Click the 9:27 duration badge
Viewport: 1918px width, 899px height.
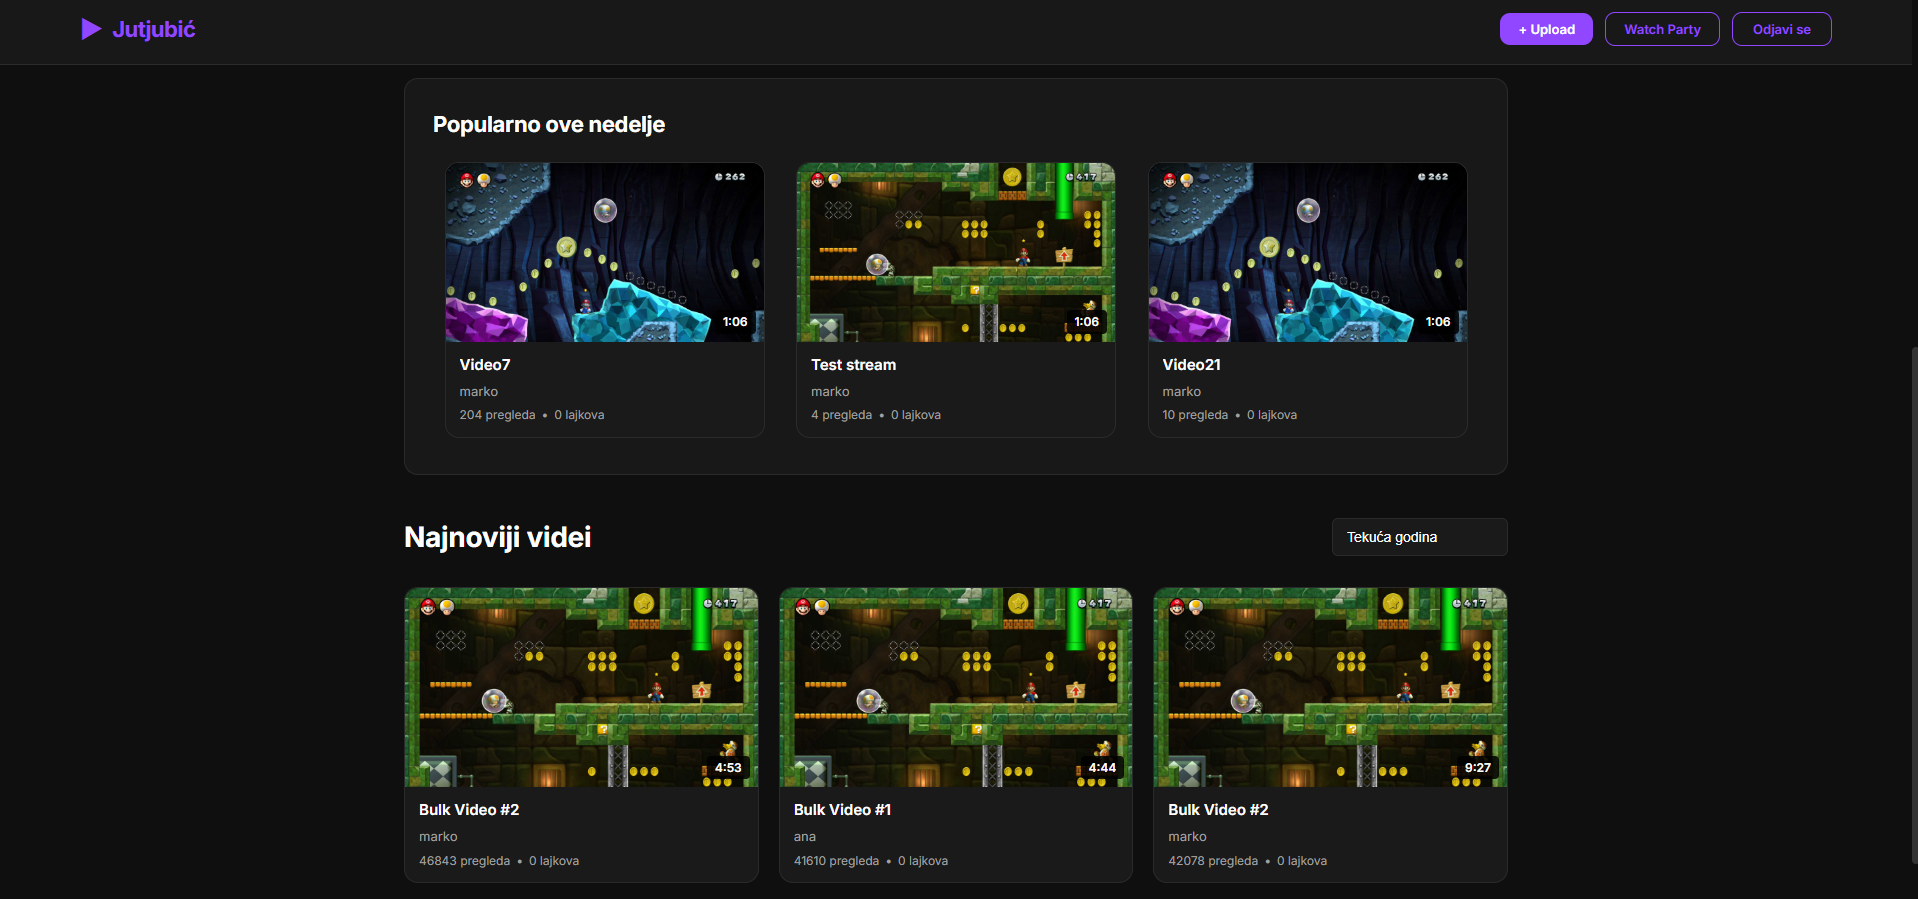coord(1477,768)
